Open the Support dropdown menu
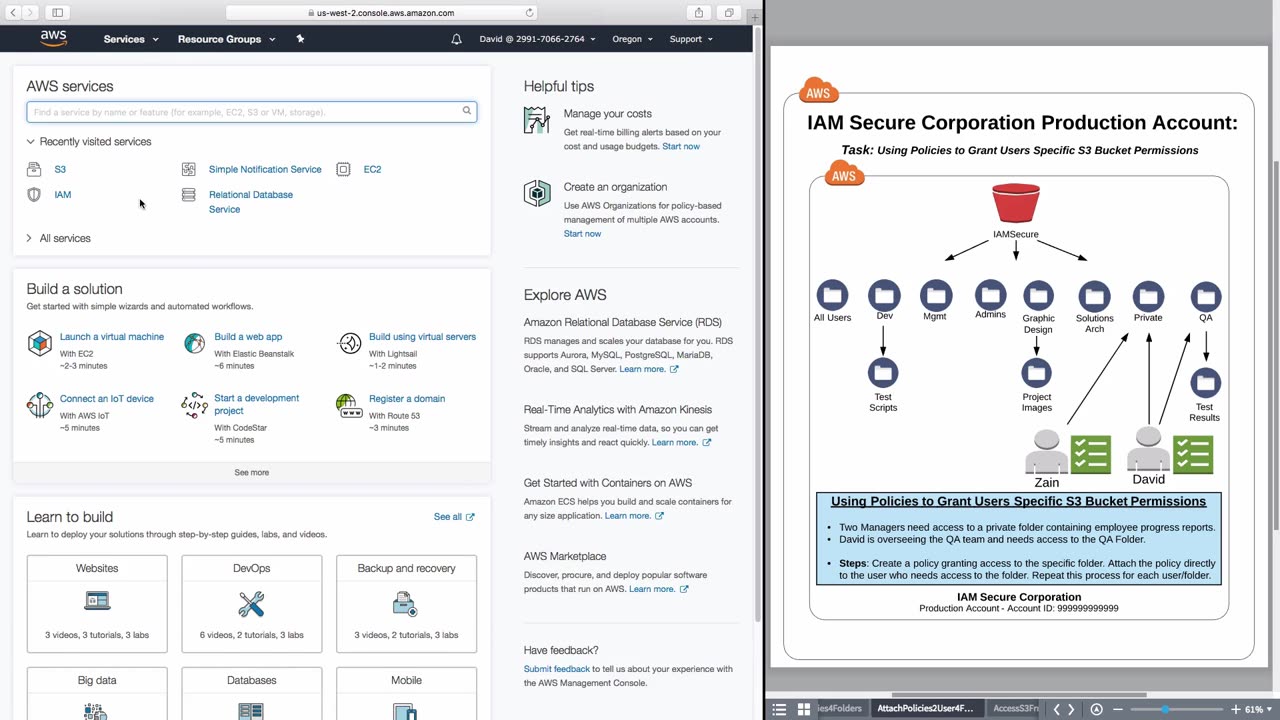The width and height of the screenshot is (1280, 720). tap(691, 39)
